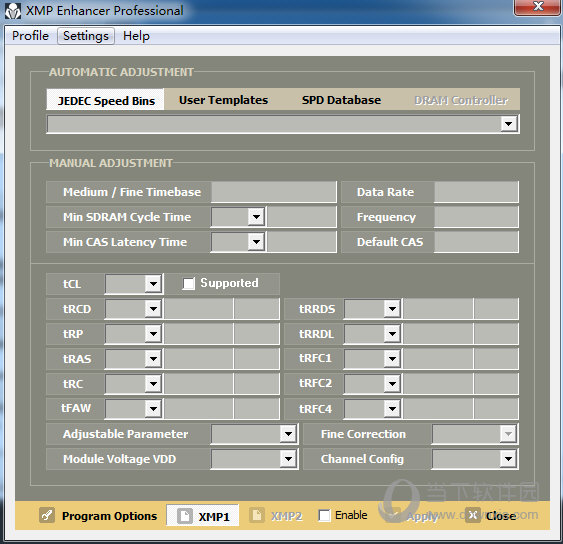The width and height of the screenshot is (563, 544).
Task: Click the Min CAS Latency Time value field
Action: [x=302, y=242]
